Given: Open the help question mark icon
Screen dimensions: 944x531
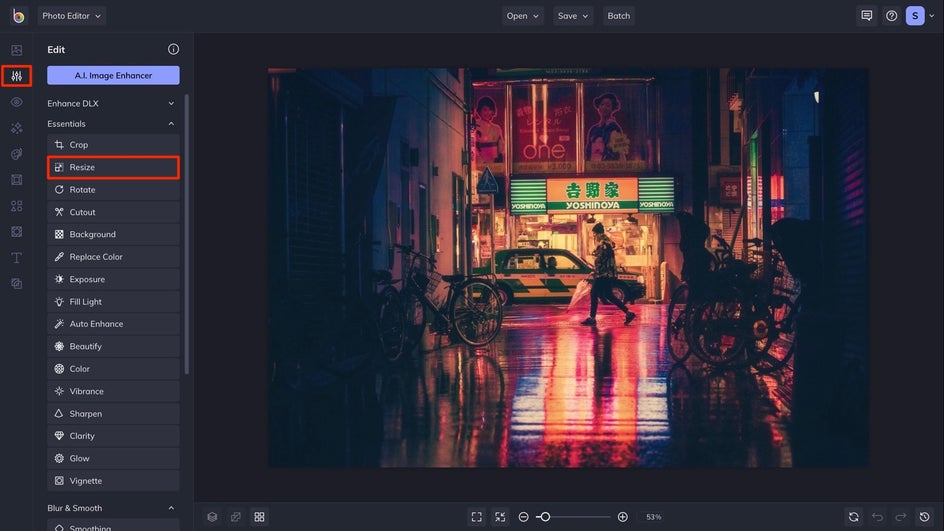Looking at the screenshot, I should pos(891,16).
